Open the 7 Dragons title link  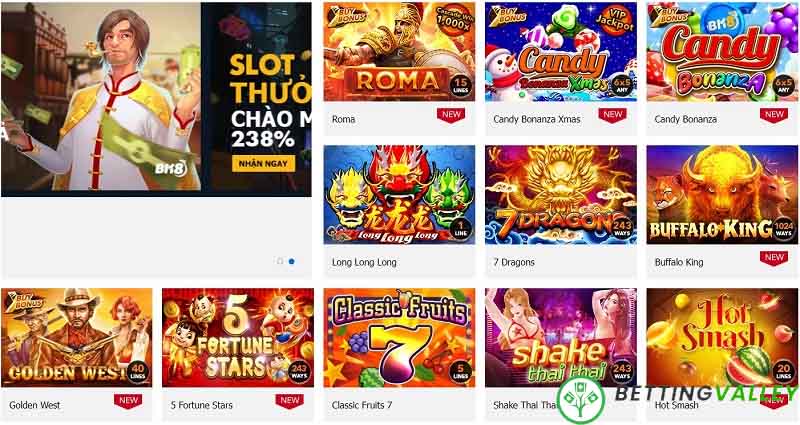pos(514,262)
